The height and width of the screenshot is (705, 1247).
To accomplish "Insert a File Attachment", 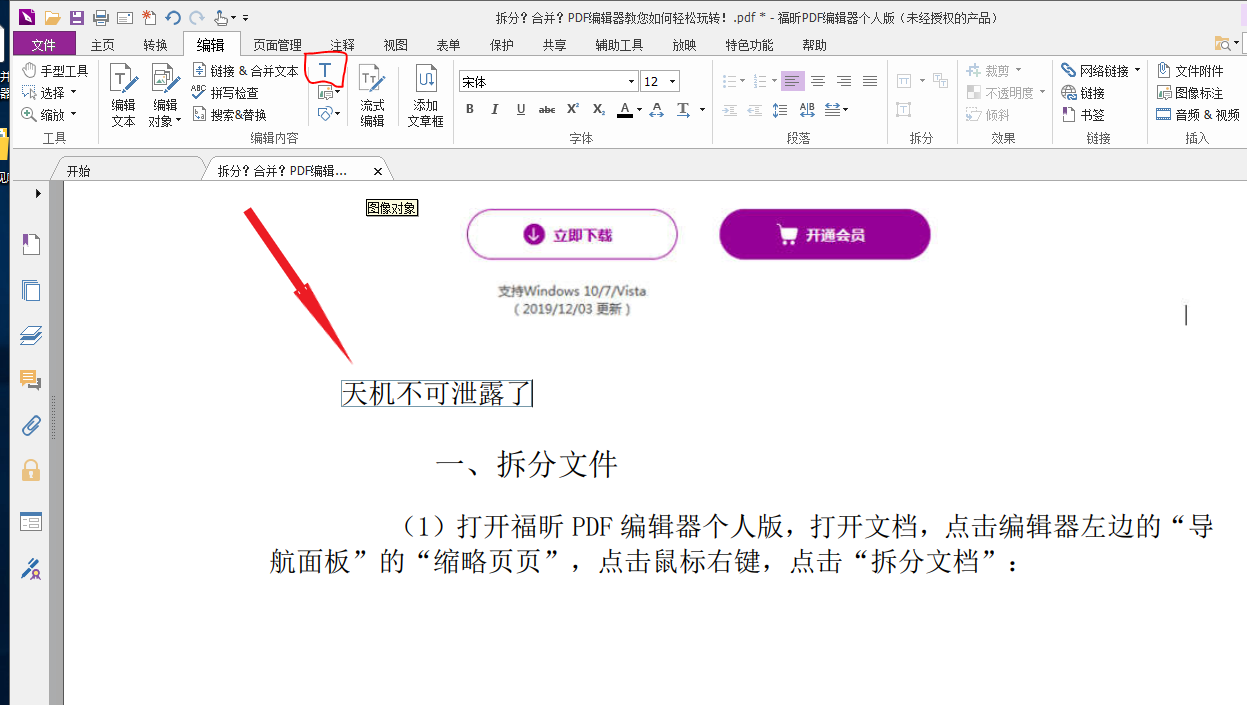I will point(1189,71).
